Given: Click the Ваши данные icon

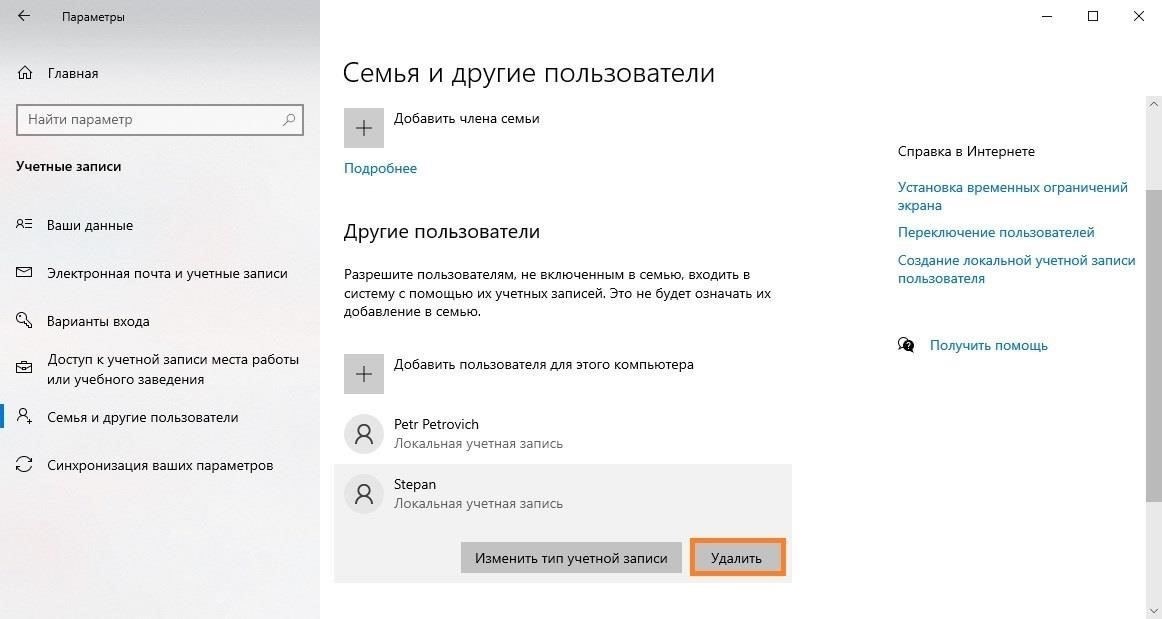Looking at the screenshot, I should 24,224.
